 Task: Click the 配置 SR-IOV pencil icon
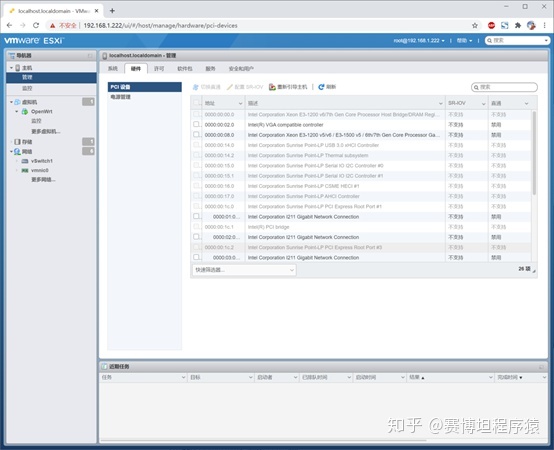230,87
